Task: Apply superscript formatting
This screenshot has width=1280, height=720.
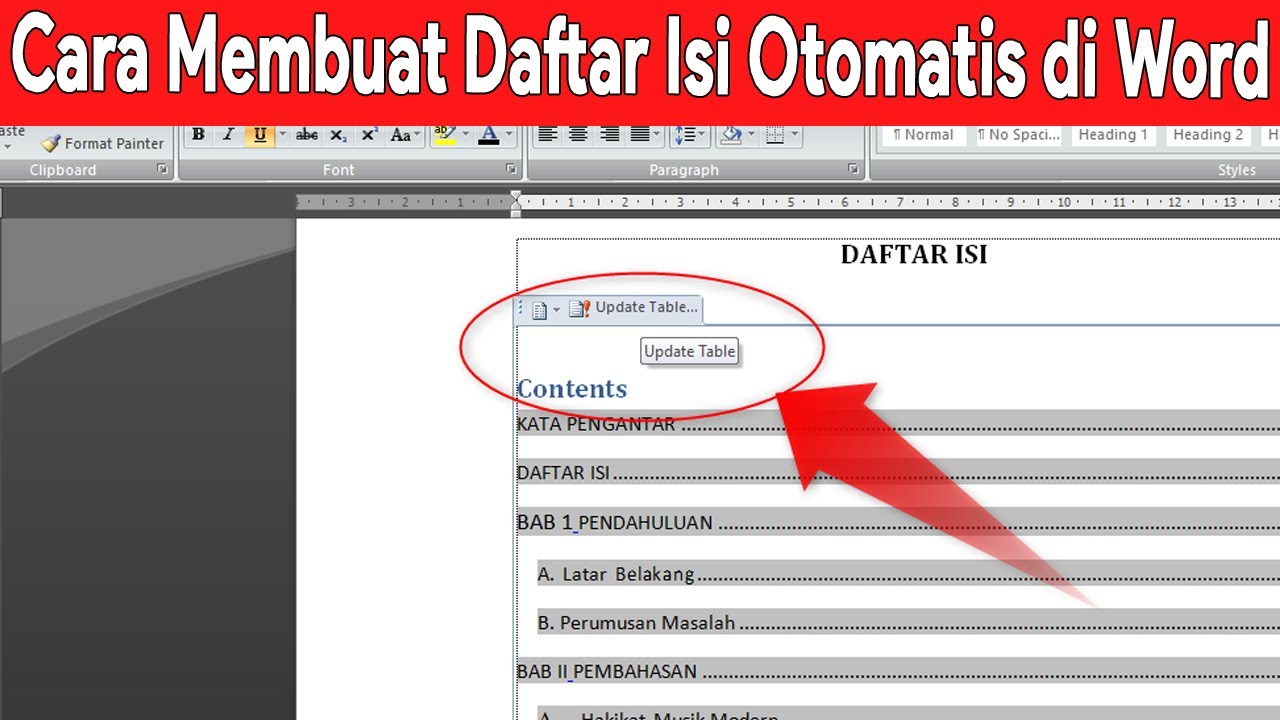Action: coord(369,134)
